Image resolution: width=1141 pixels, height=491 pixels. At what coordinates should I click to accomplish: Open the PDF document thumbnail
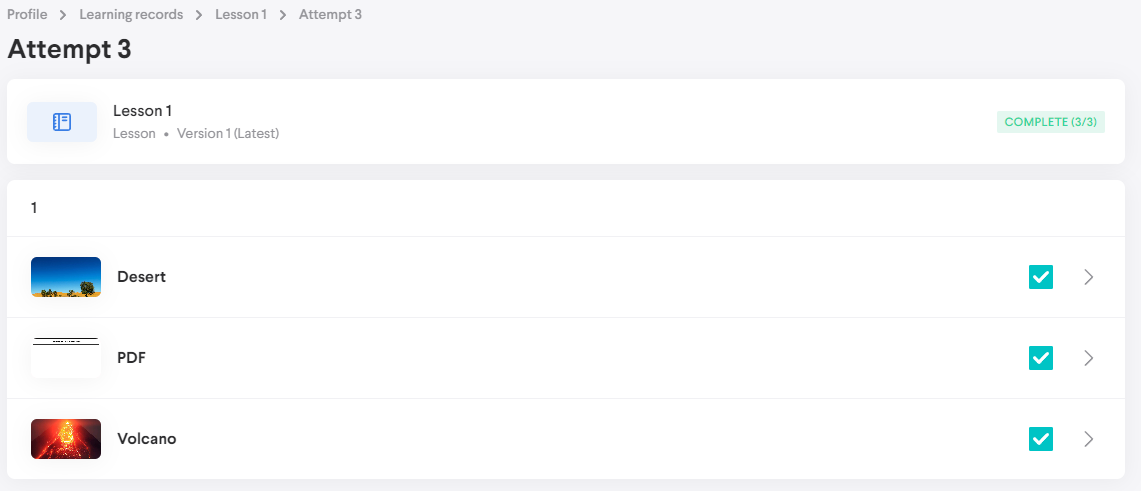(66, 358)
